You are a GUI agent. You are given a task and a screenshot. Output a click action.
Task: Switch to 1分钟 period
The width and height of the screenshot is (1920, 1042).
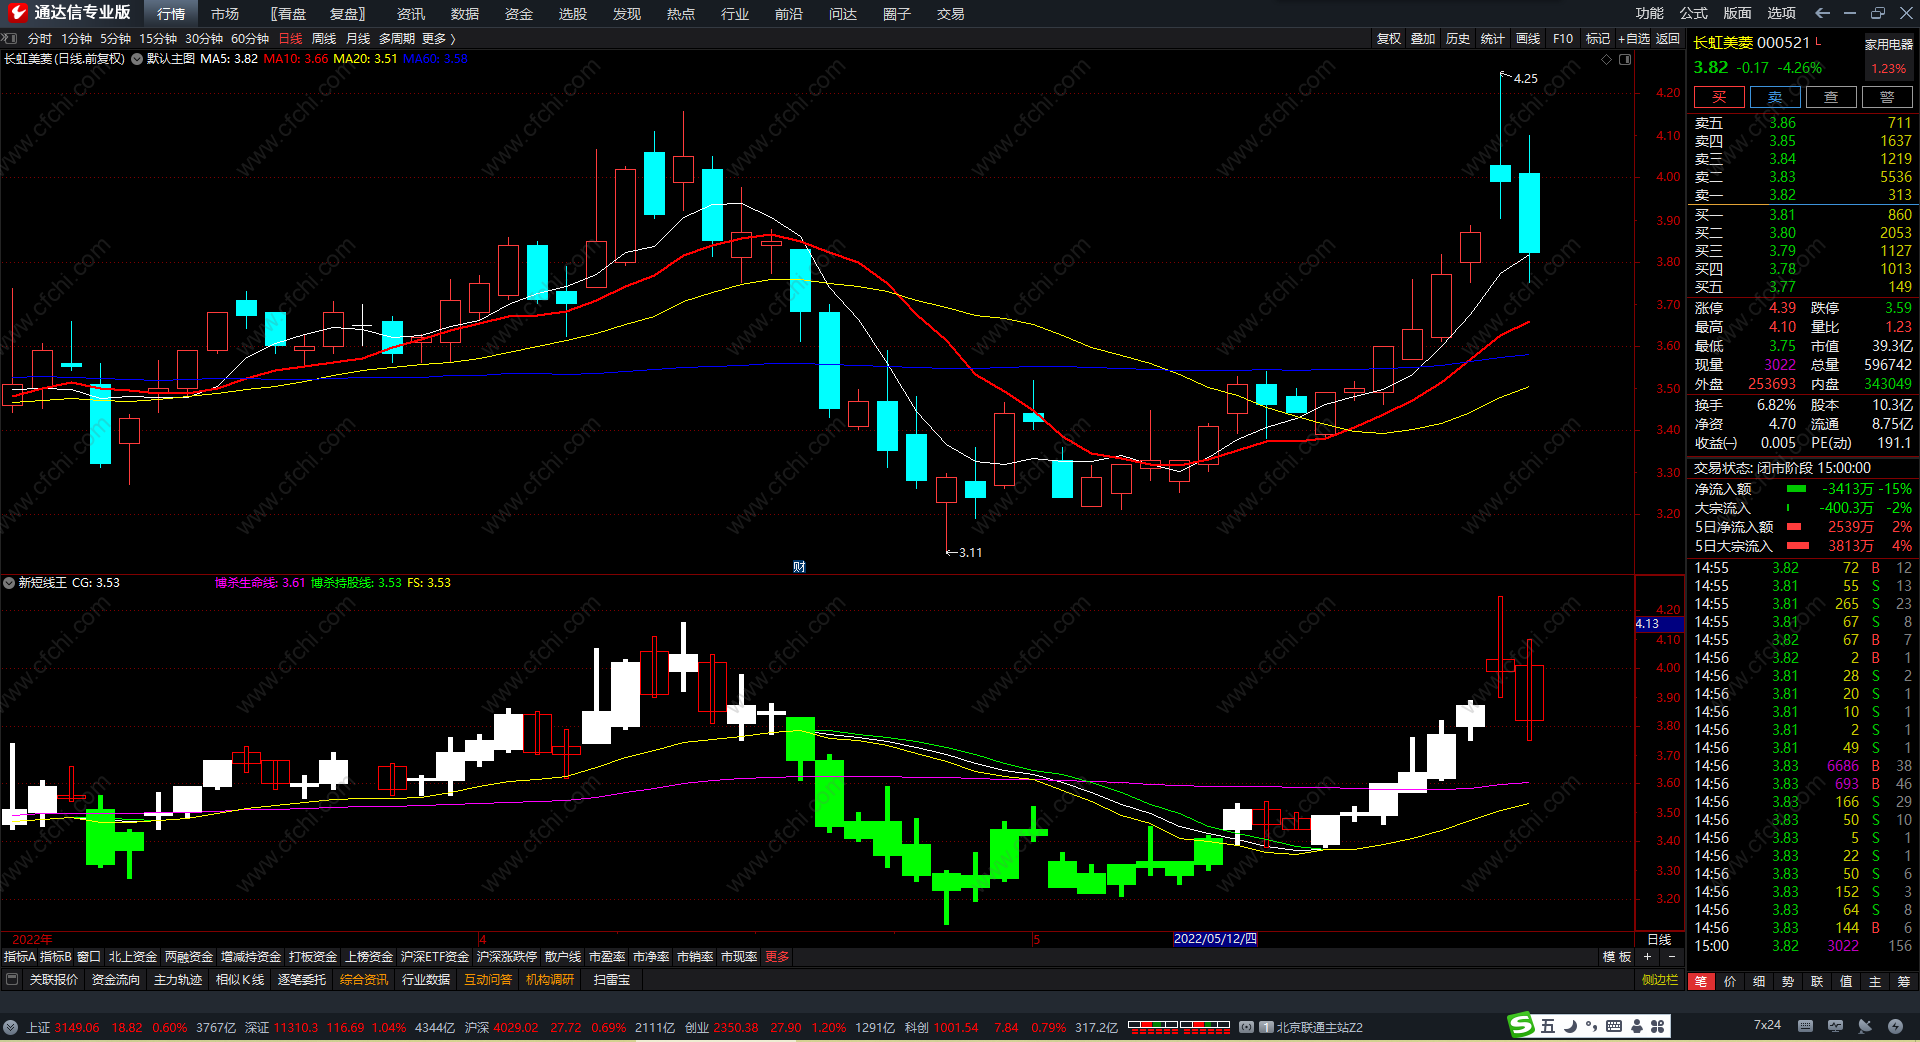tap(77, 38)
